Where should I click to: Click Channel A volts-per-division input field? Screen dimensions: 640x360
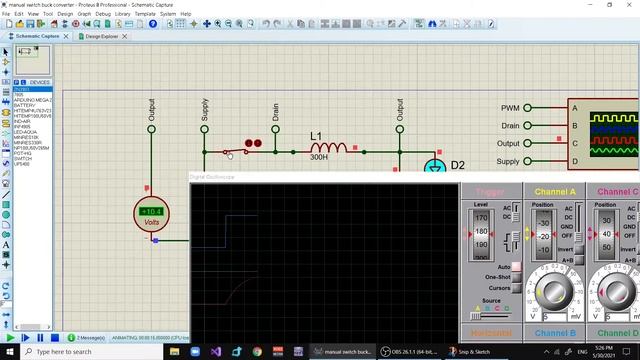tap(555, 317)
